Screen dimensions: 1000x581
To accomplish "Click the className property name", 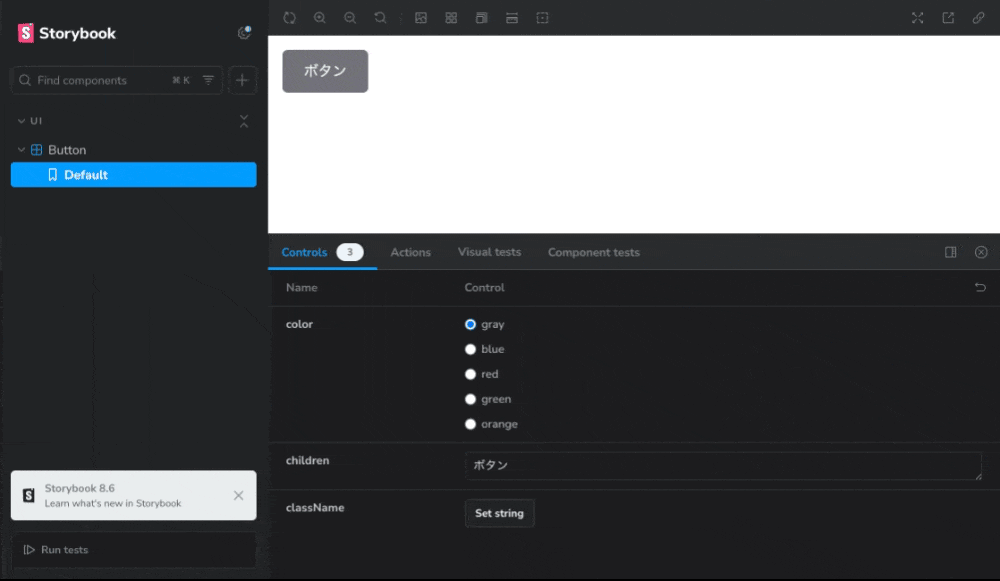I will click(x=315, y=508).
